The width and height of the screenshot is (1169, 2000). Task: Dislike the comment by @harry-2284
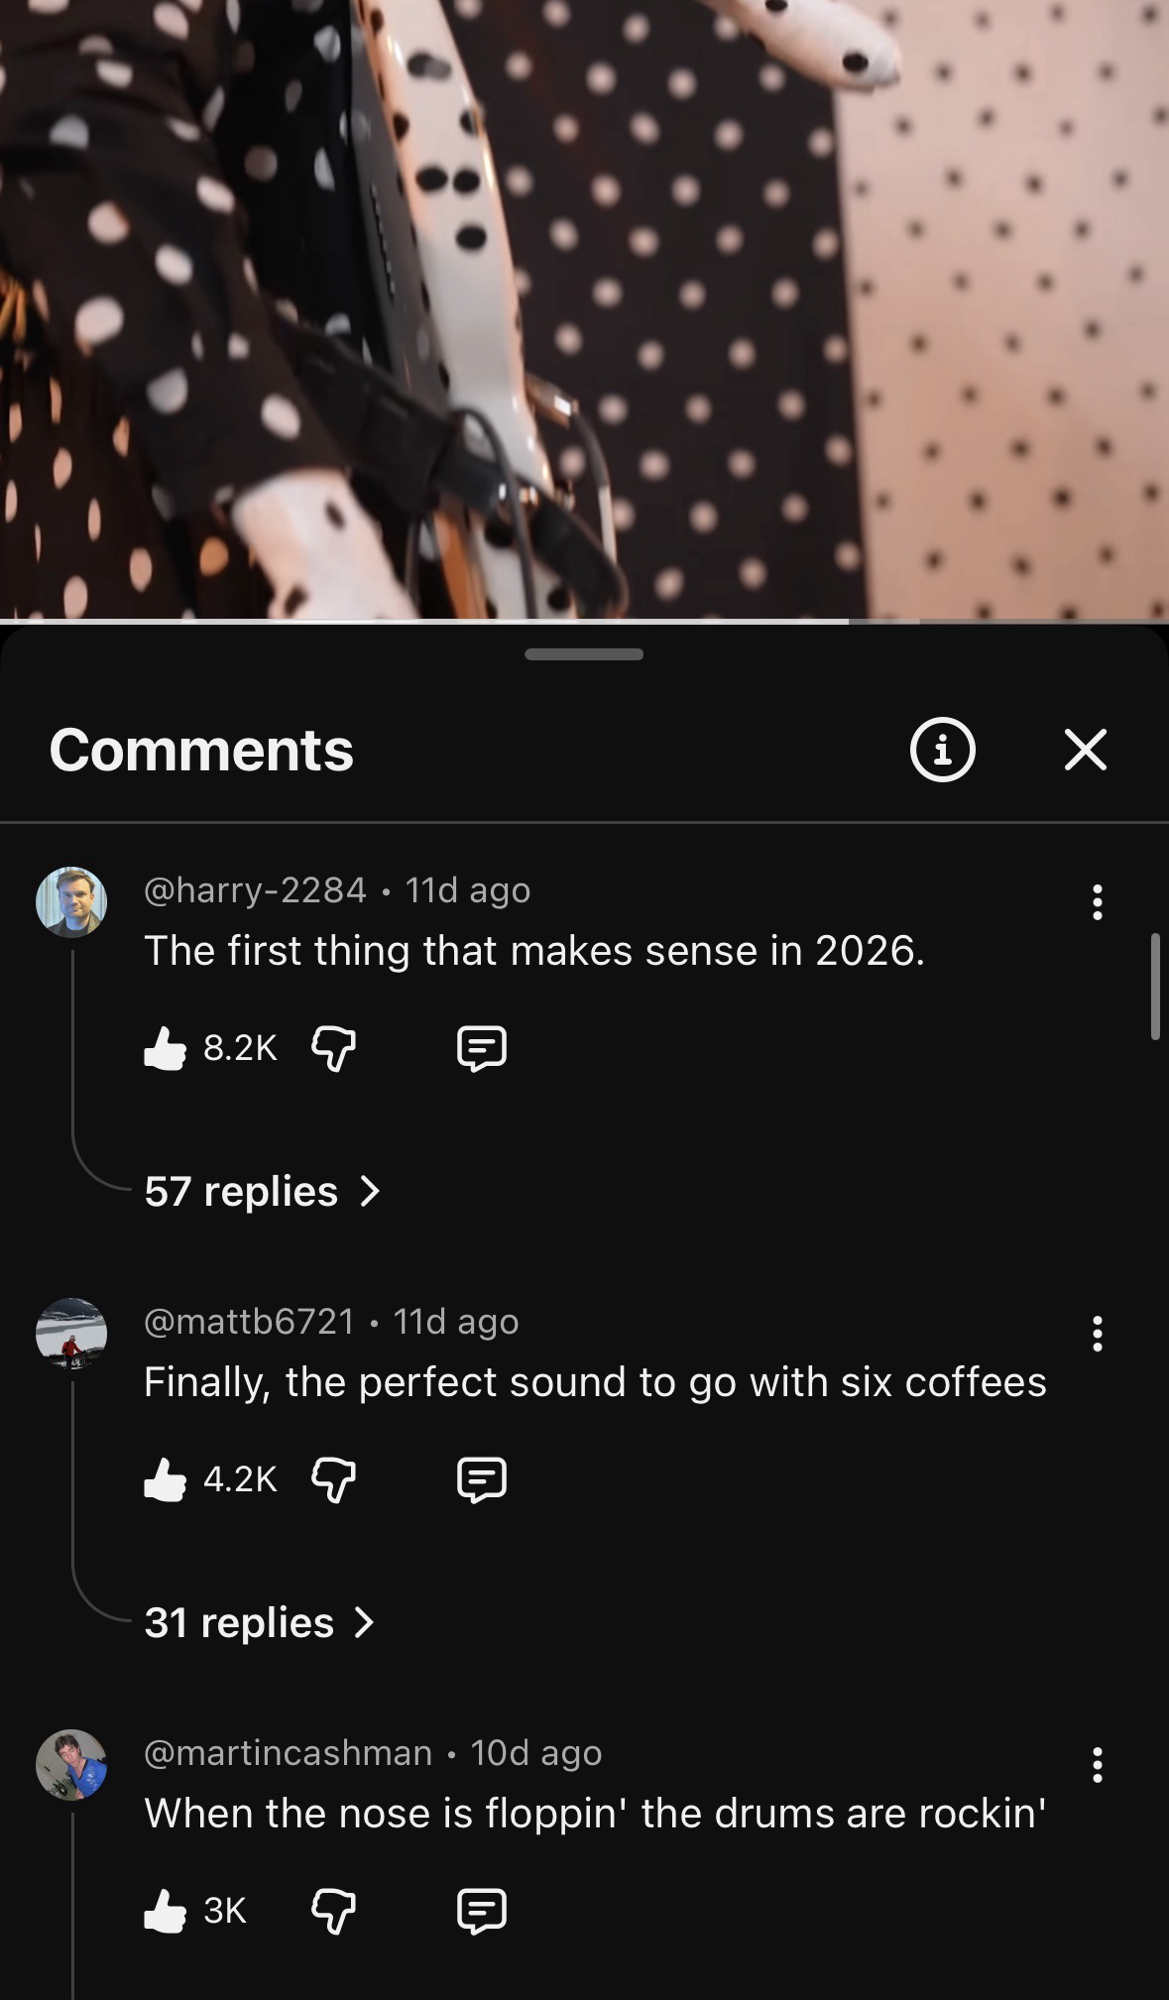(x=334, y=1048)
